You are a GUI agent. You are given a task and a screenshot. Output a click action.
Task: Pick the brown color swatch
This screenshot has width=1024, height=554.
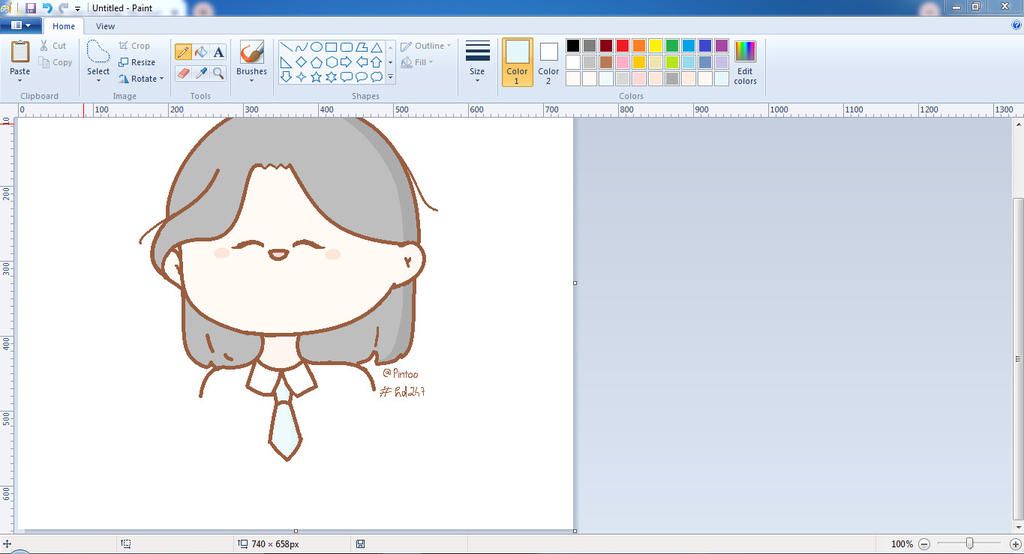pos(606,62)
